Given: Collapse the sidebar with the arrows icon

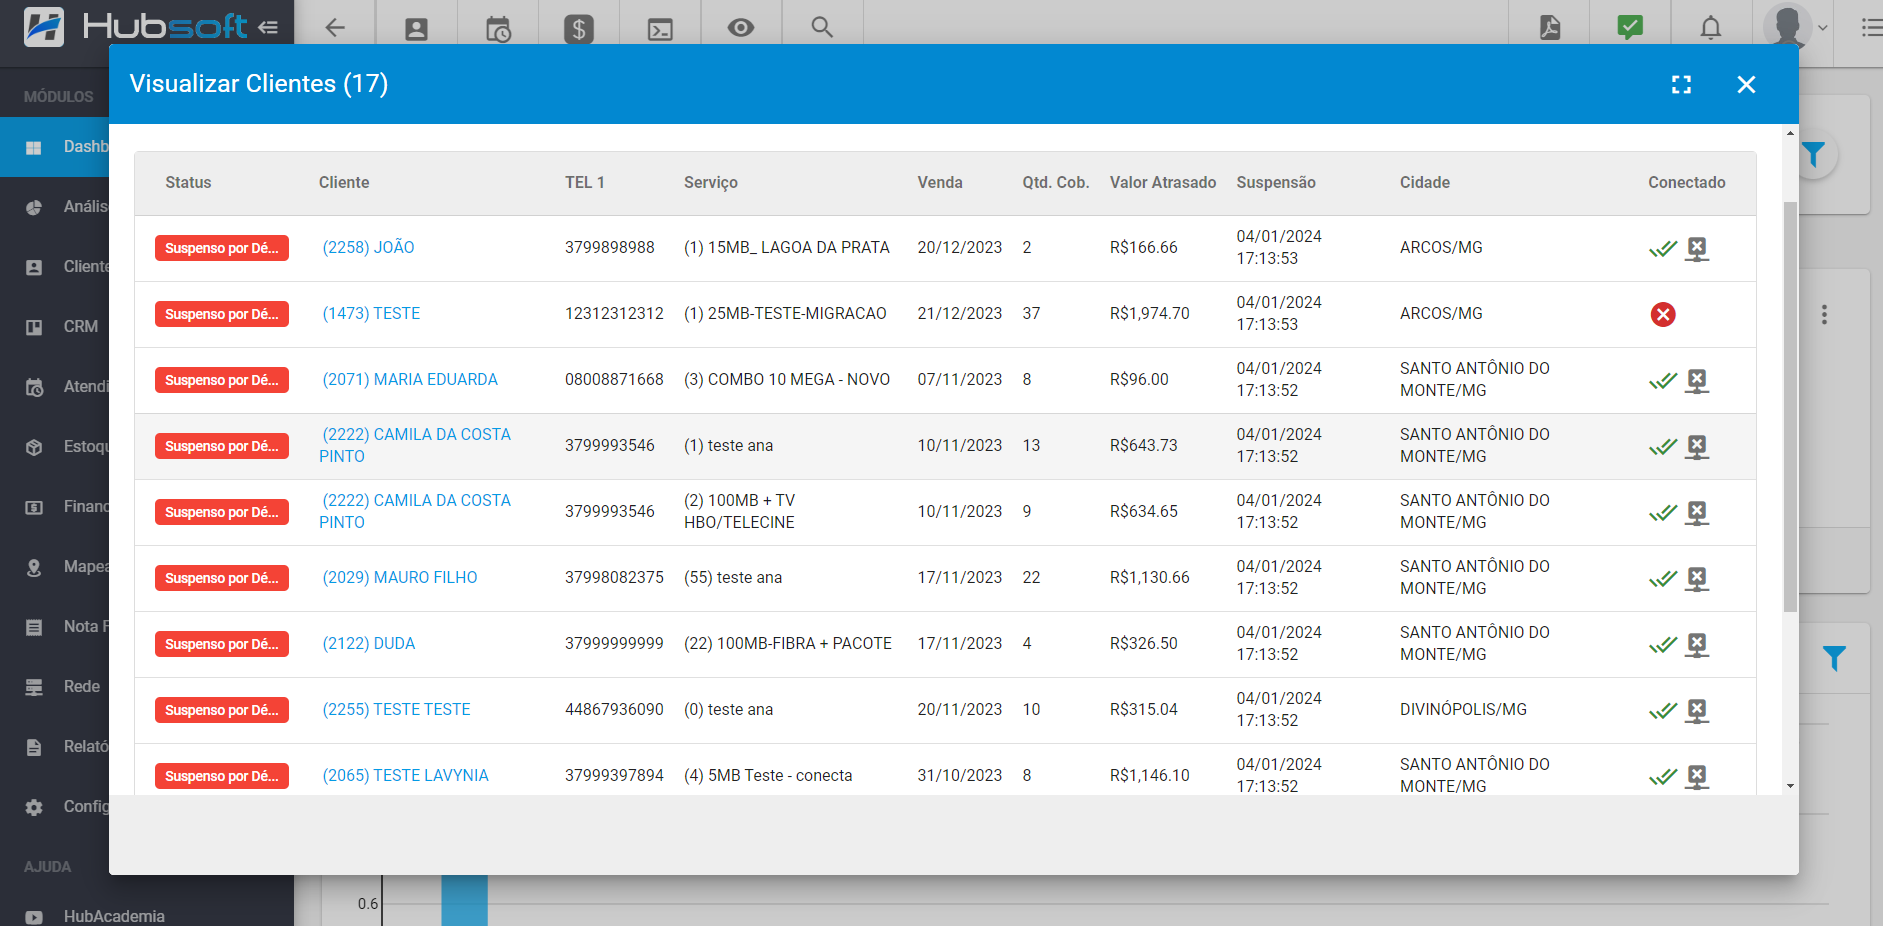Looking at the screenshot, I should click(268, 28).
